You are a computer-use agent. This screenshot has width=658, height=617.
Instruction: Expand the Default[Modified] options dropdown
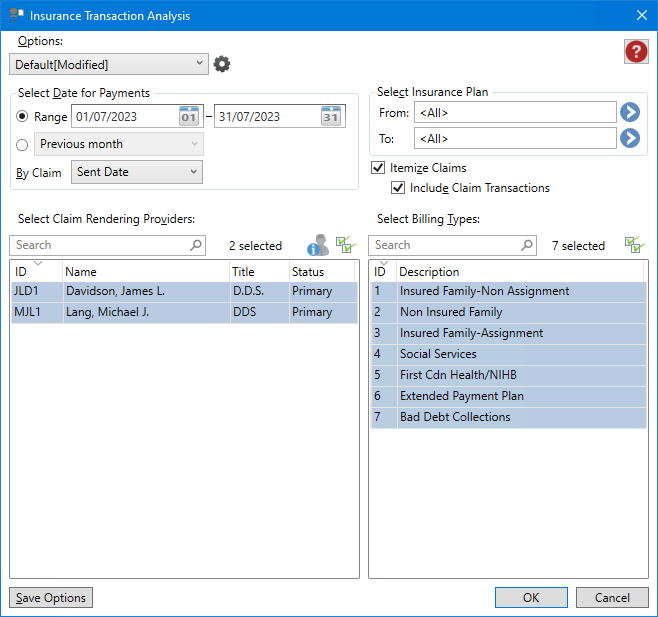click(x=108, y=64)
